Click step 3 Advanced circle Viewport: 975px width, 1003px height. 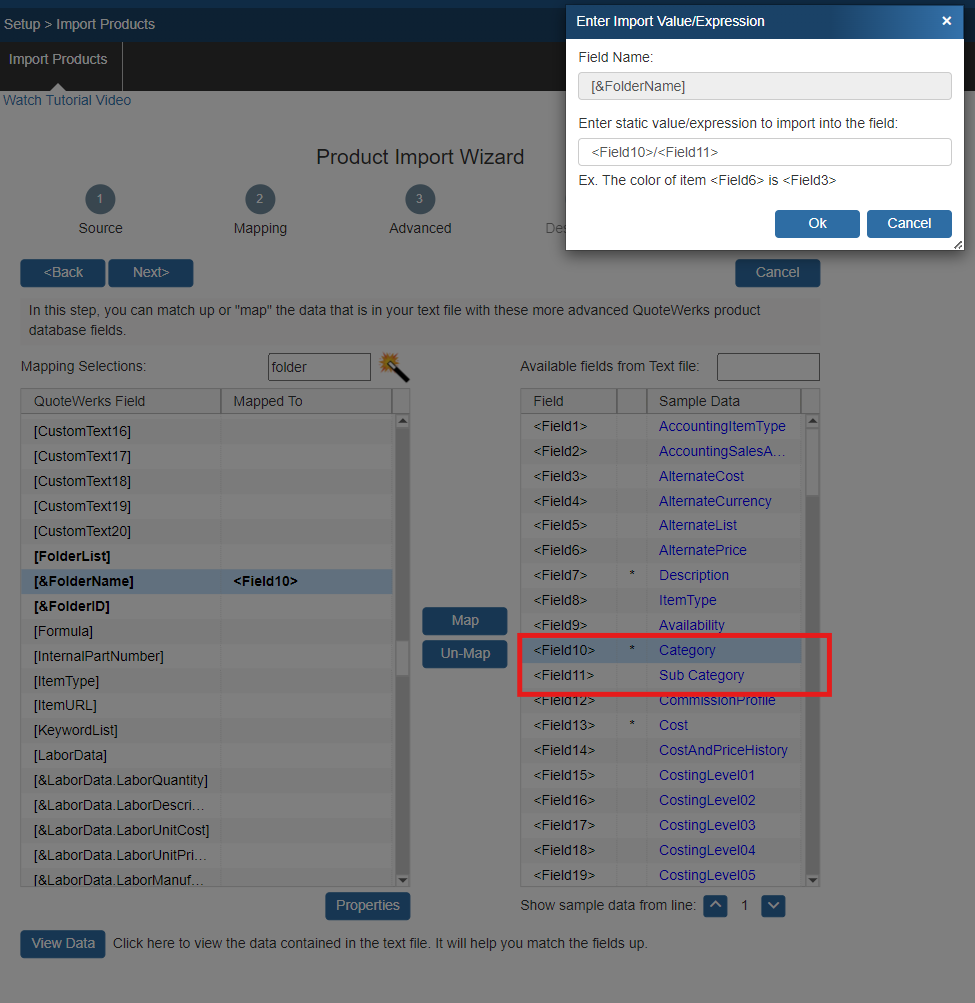[x=419, y=199]
